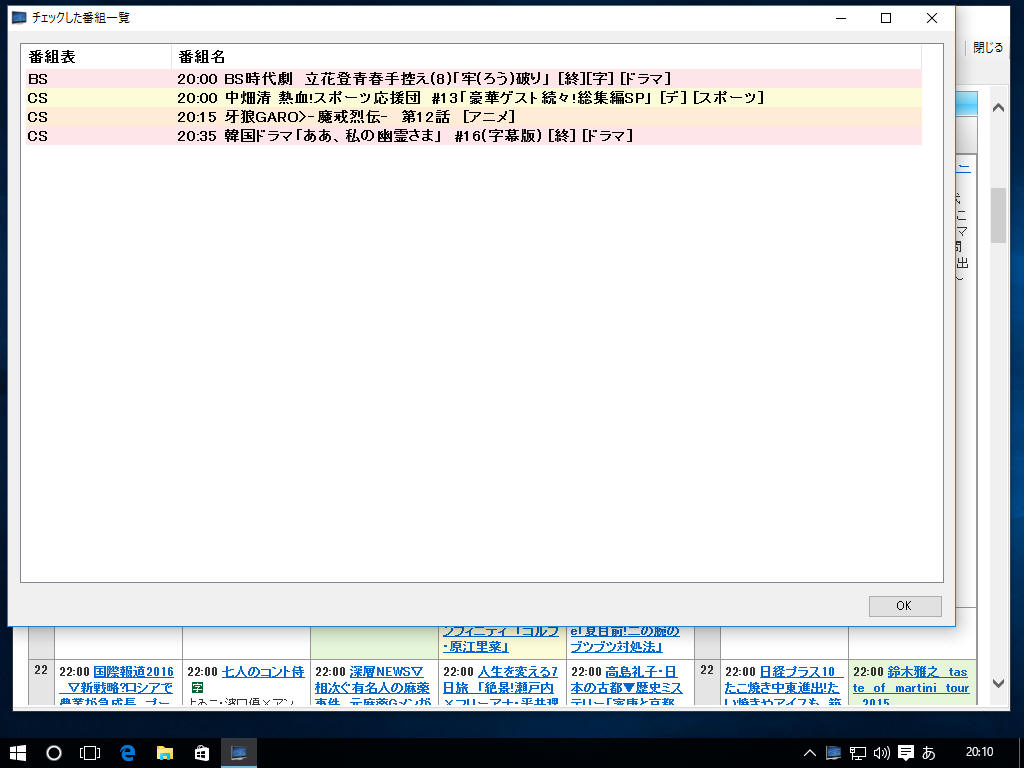The width and height of the screenshot is (1024, 768).
Task: Click the scroll-down arrow of background program guide
Action: coord(999,683)
